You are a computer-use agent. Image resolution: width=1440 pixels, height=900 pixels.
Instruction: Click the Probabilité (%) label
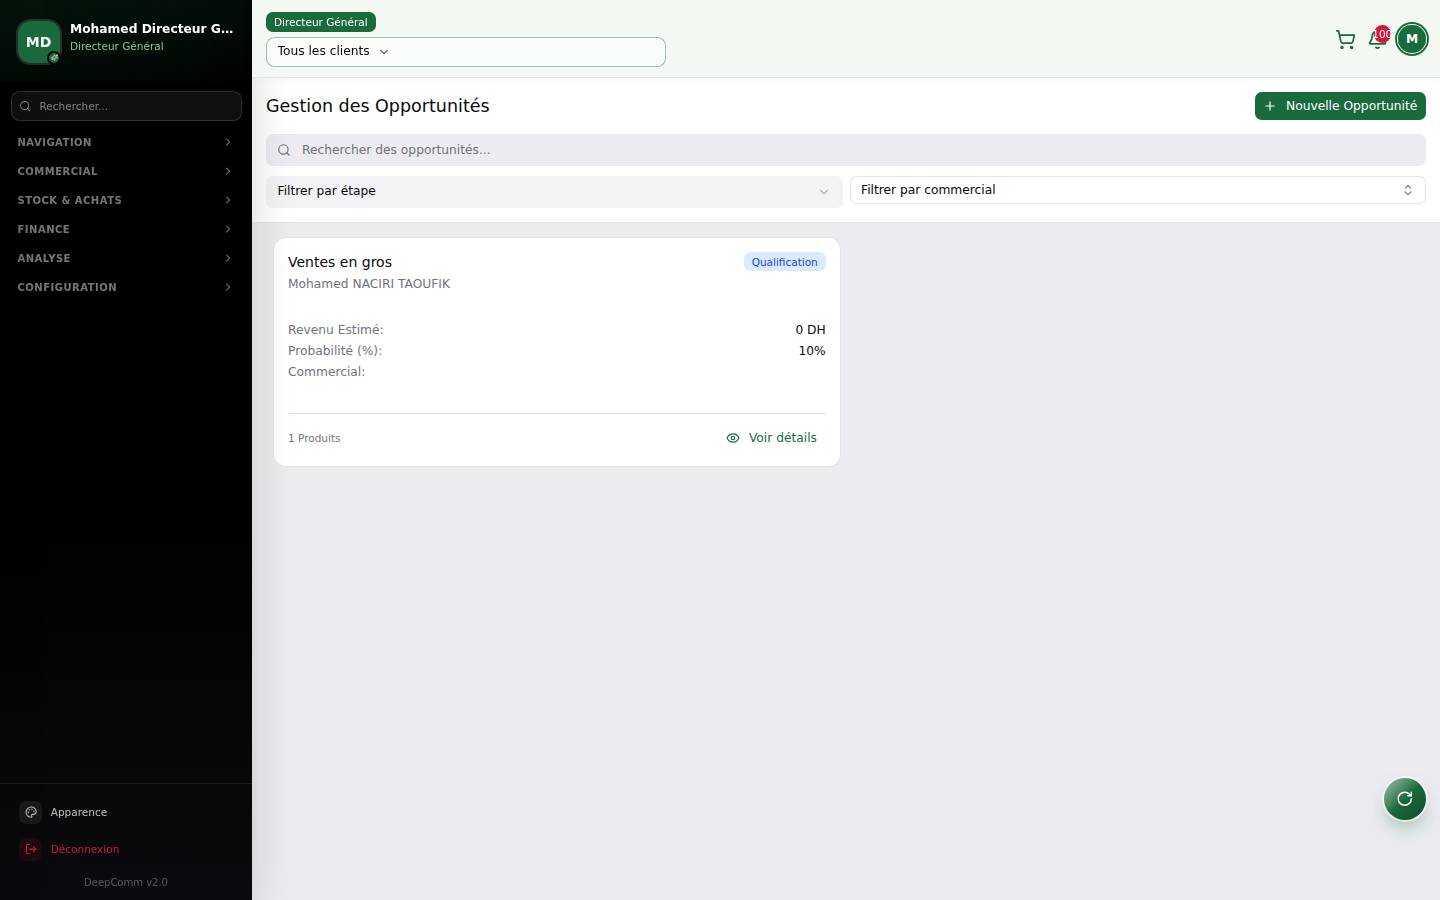pyautogui.click(x=335, y=351)
